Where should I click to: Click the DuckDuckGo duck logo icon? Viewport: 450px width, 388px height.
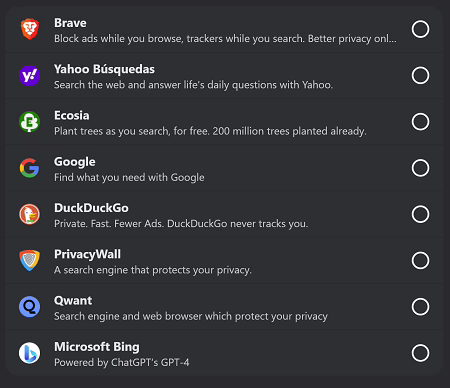(30, 214)
